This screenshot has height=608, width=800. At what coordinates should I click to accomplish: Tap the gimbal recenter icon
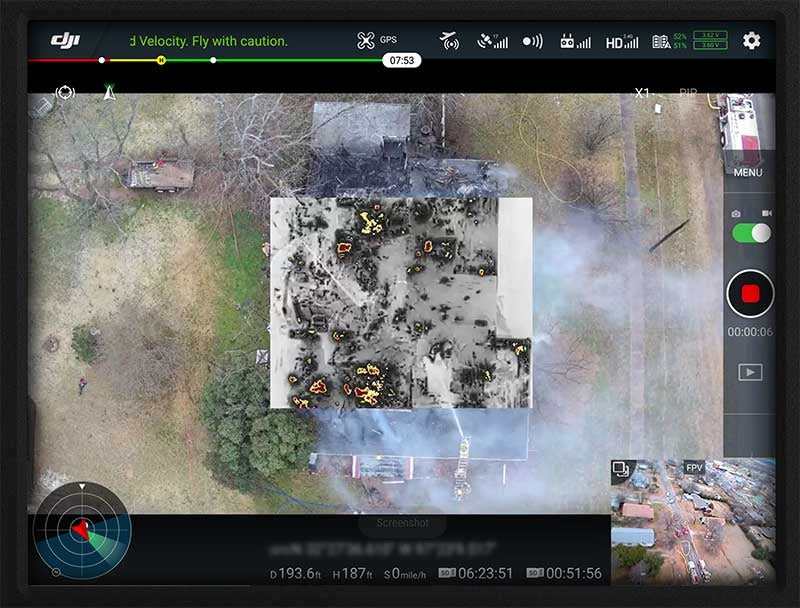tap(65, 93)
